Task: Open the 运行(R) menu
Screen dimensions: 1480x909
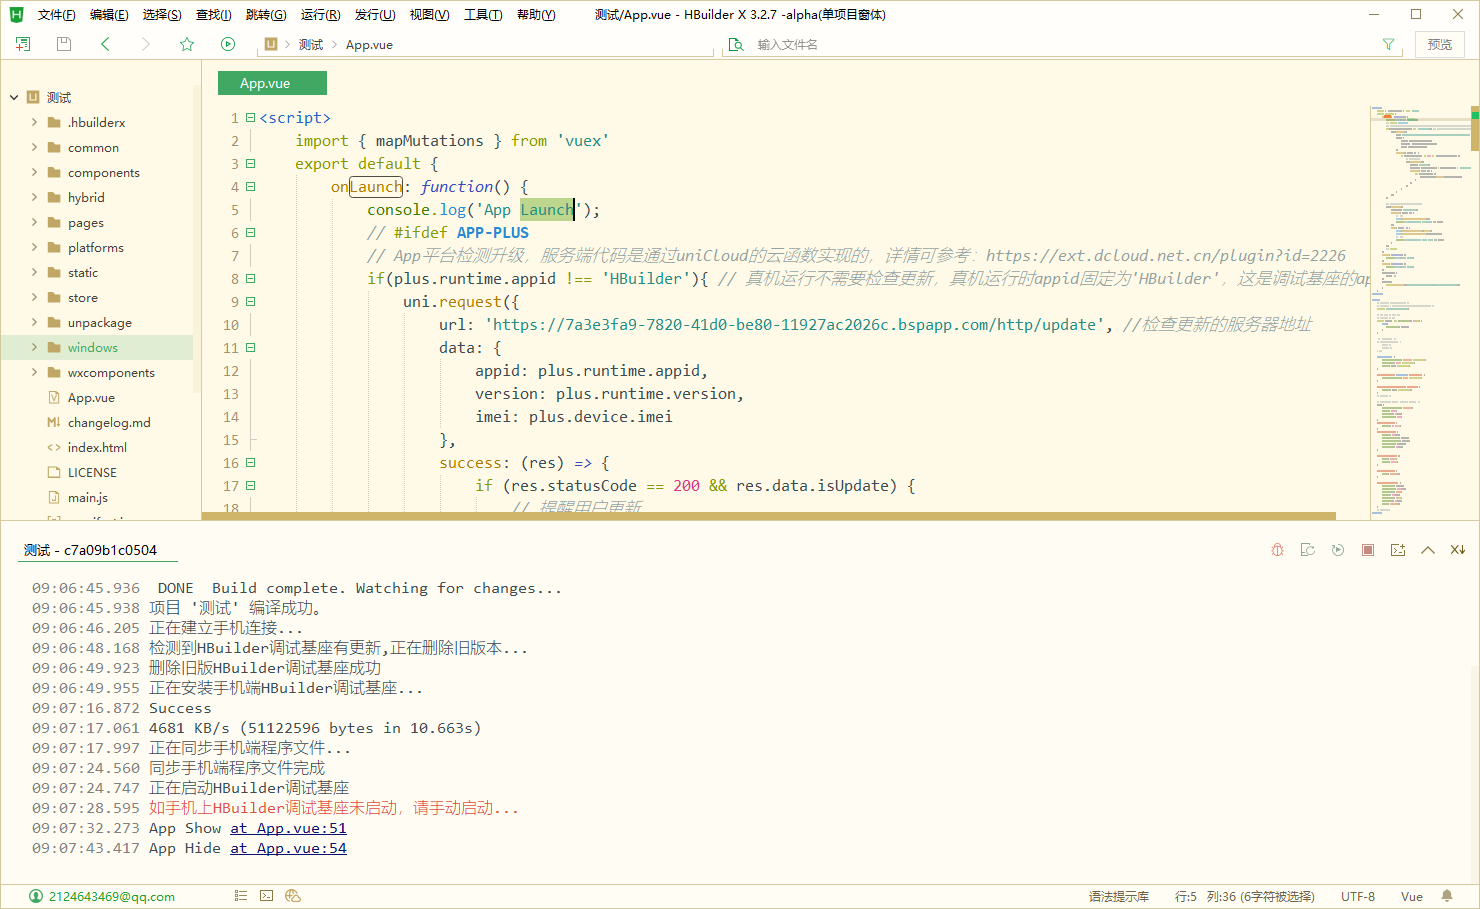Action: tap(320, 14)
